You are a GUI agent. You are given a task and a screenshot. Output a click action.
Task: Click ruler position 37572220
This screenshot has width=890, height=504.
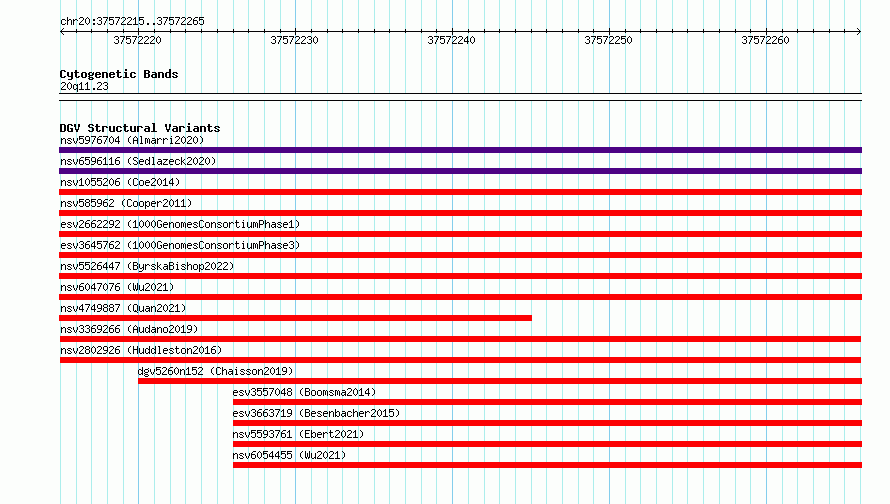click(x=137, y=40)
